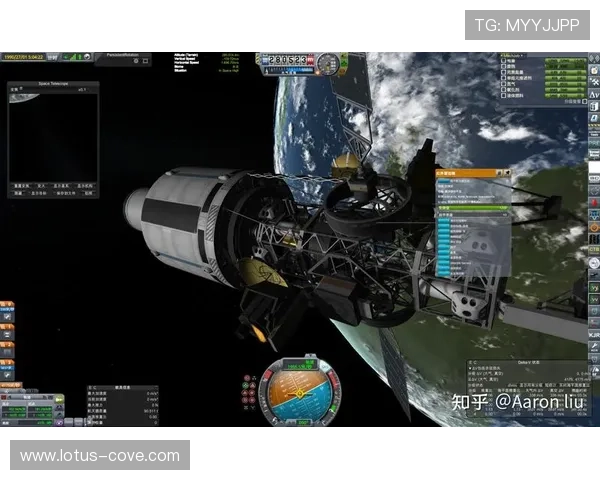Image resolution: width=600 pixels, height=480 pixels.
Task: Click bottom-right button in Space Telescope window
Action: tap(88, 193)
